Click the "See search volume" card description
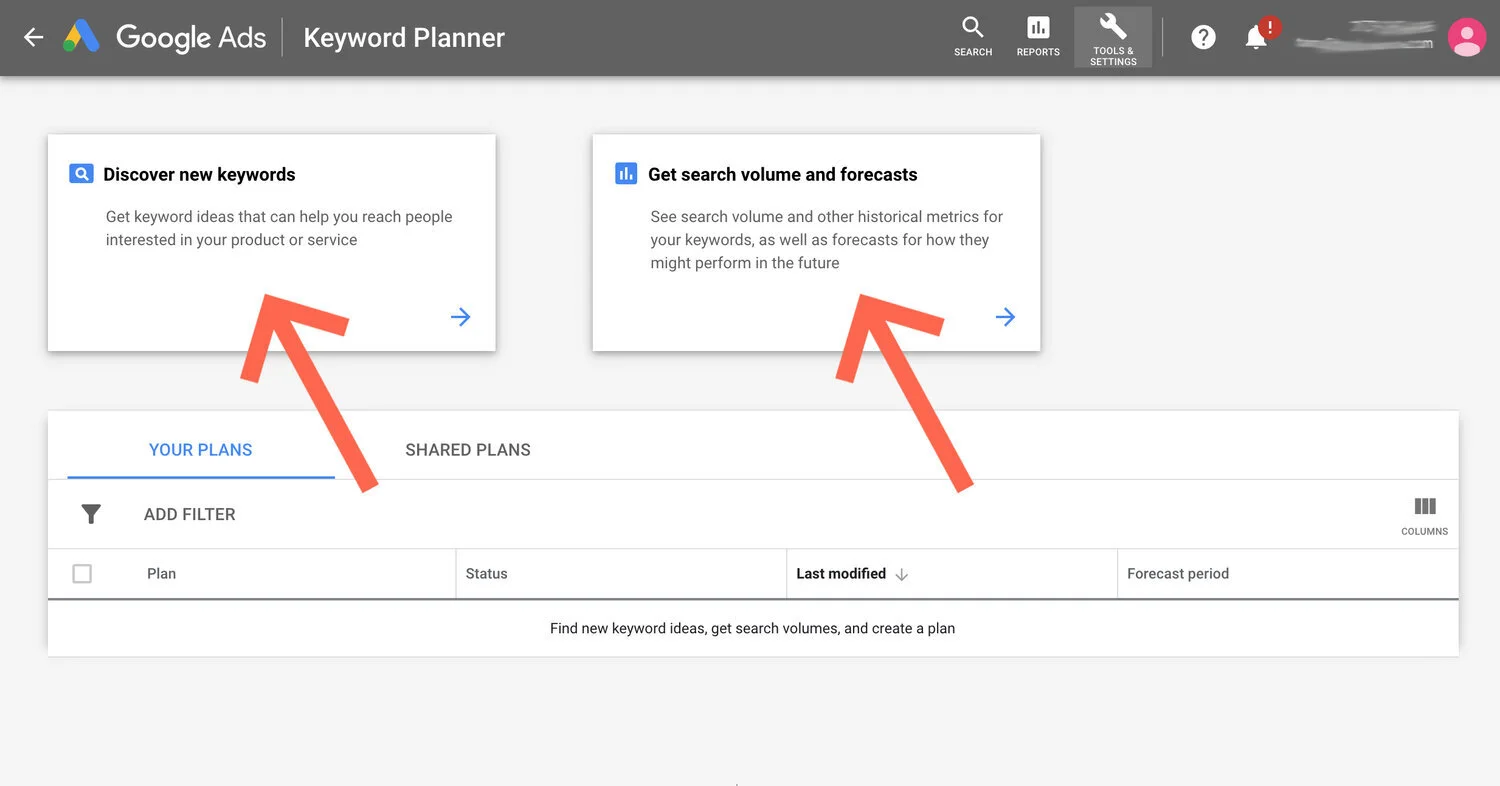 pyautogui.click(x=826, y=240)
